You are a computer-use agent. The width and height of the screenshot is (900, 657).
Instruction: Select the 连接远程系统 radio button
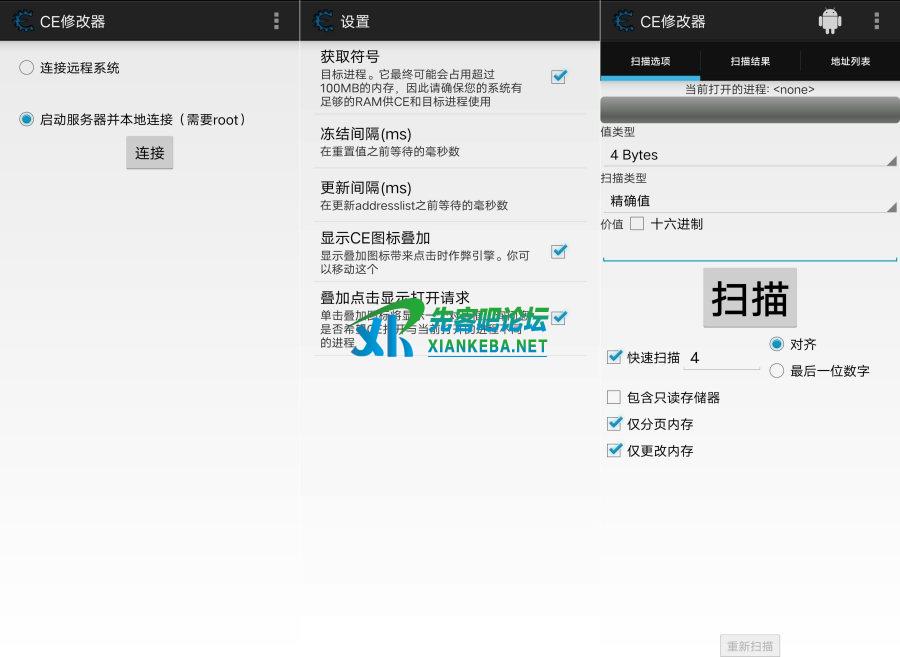[28, 68]
